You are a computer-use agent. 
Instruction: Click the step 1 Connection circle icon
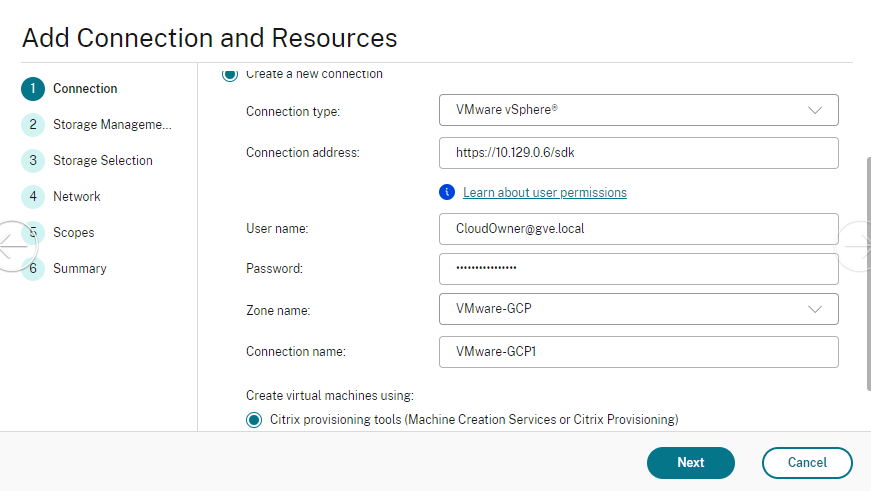pyautogui.click(x=33, y=89)
